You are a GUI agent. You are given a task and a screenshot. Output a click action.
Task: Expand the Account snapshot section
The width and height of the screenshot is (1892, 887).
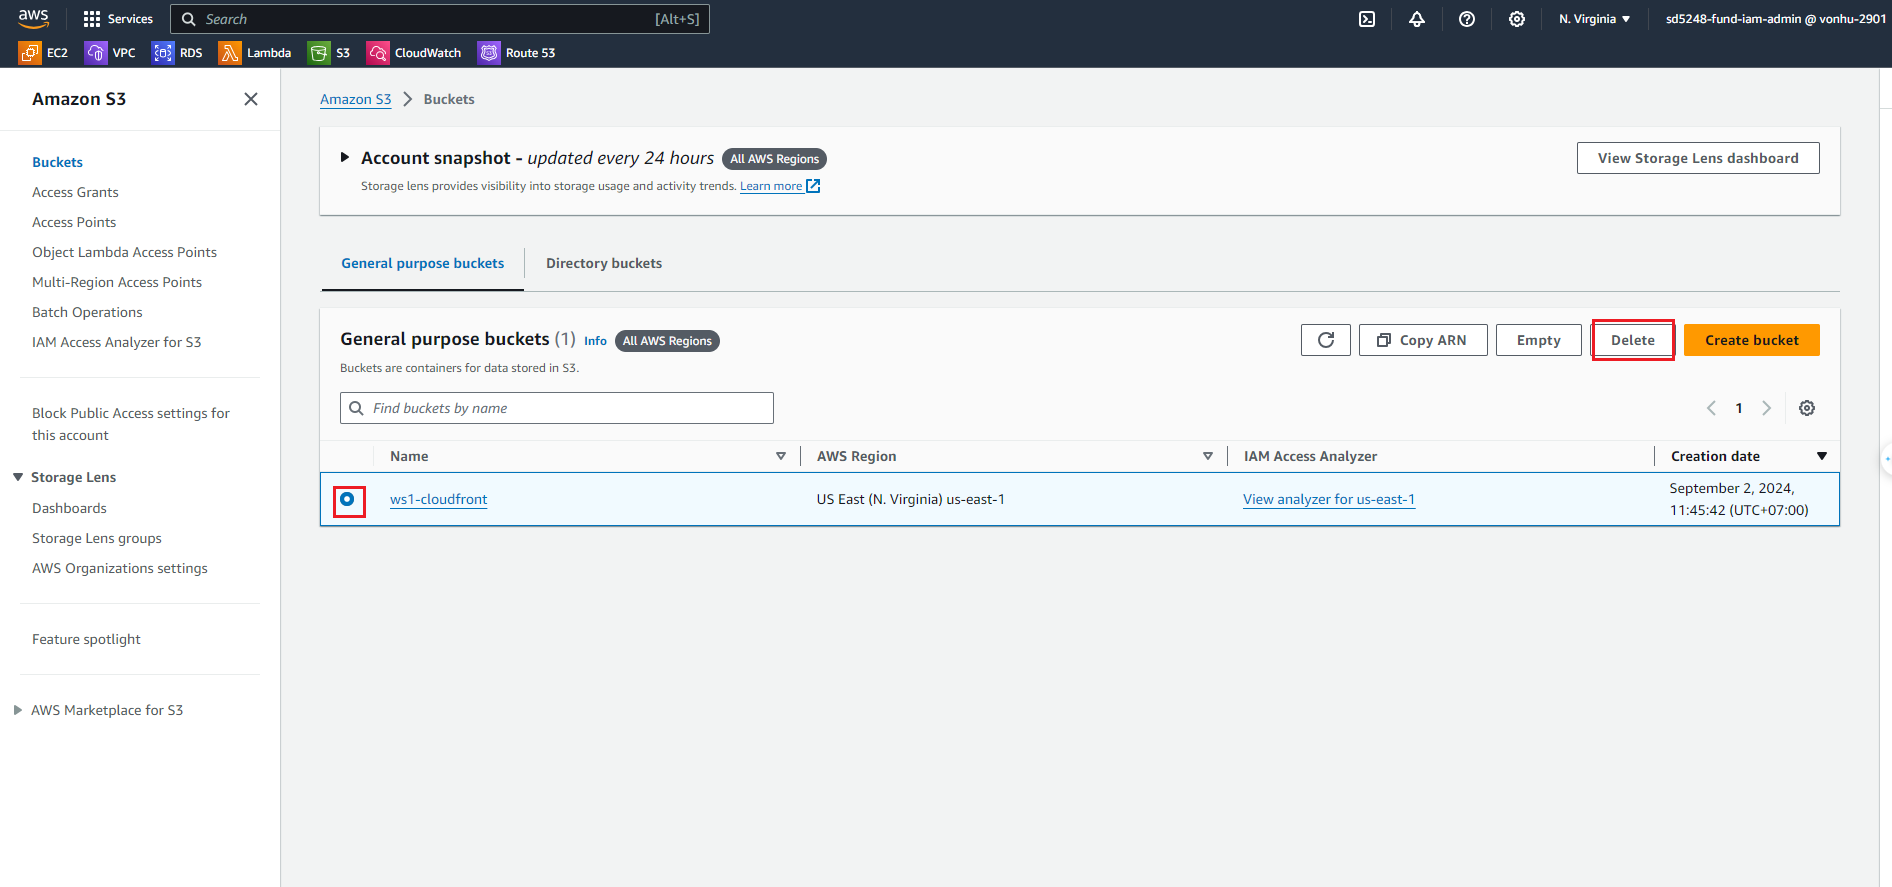[345, 158]
